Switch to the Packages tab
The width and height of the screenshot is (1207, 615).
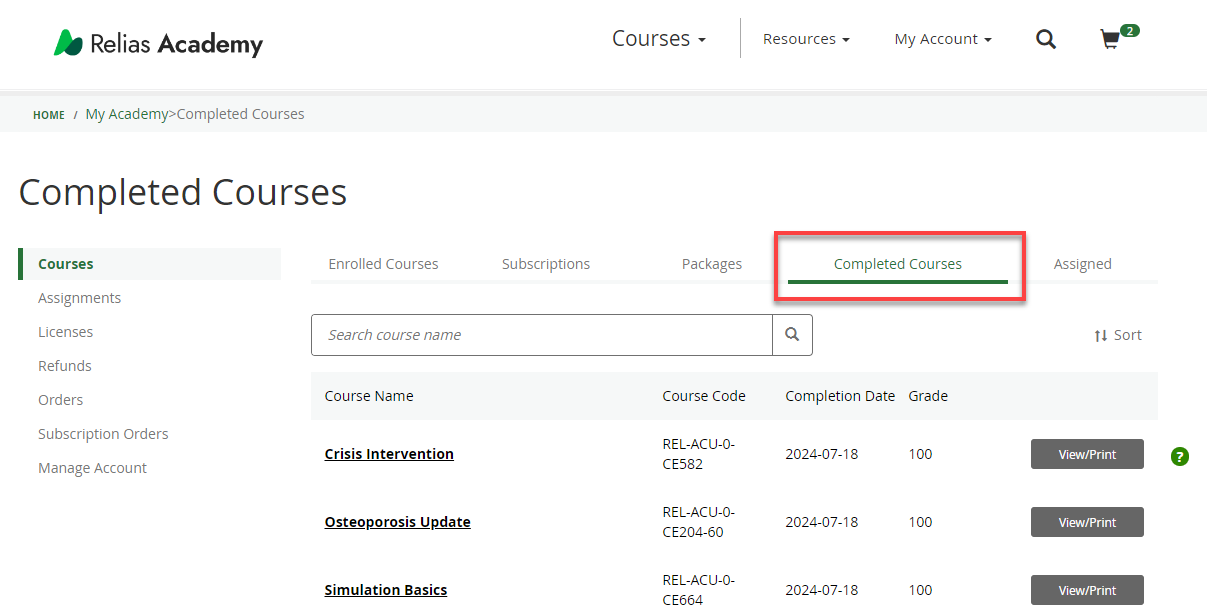pos(712,264)
